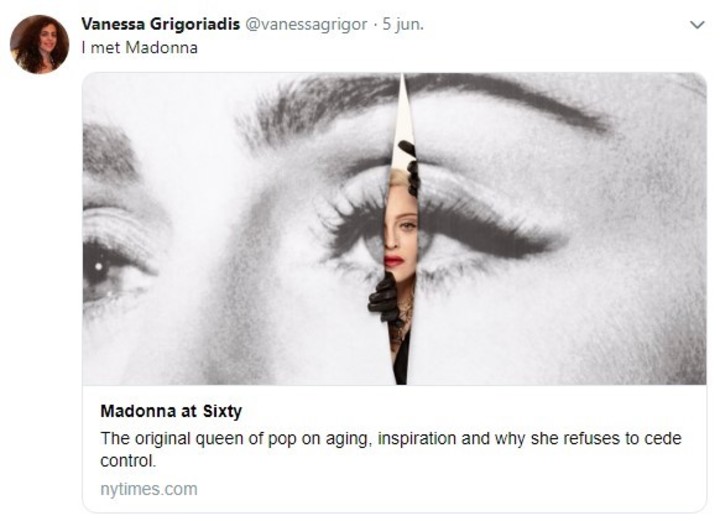Follow the nytimes.com source link
Viewport: 720px width, 521px height.
(149, 489)
